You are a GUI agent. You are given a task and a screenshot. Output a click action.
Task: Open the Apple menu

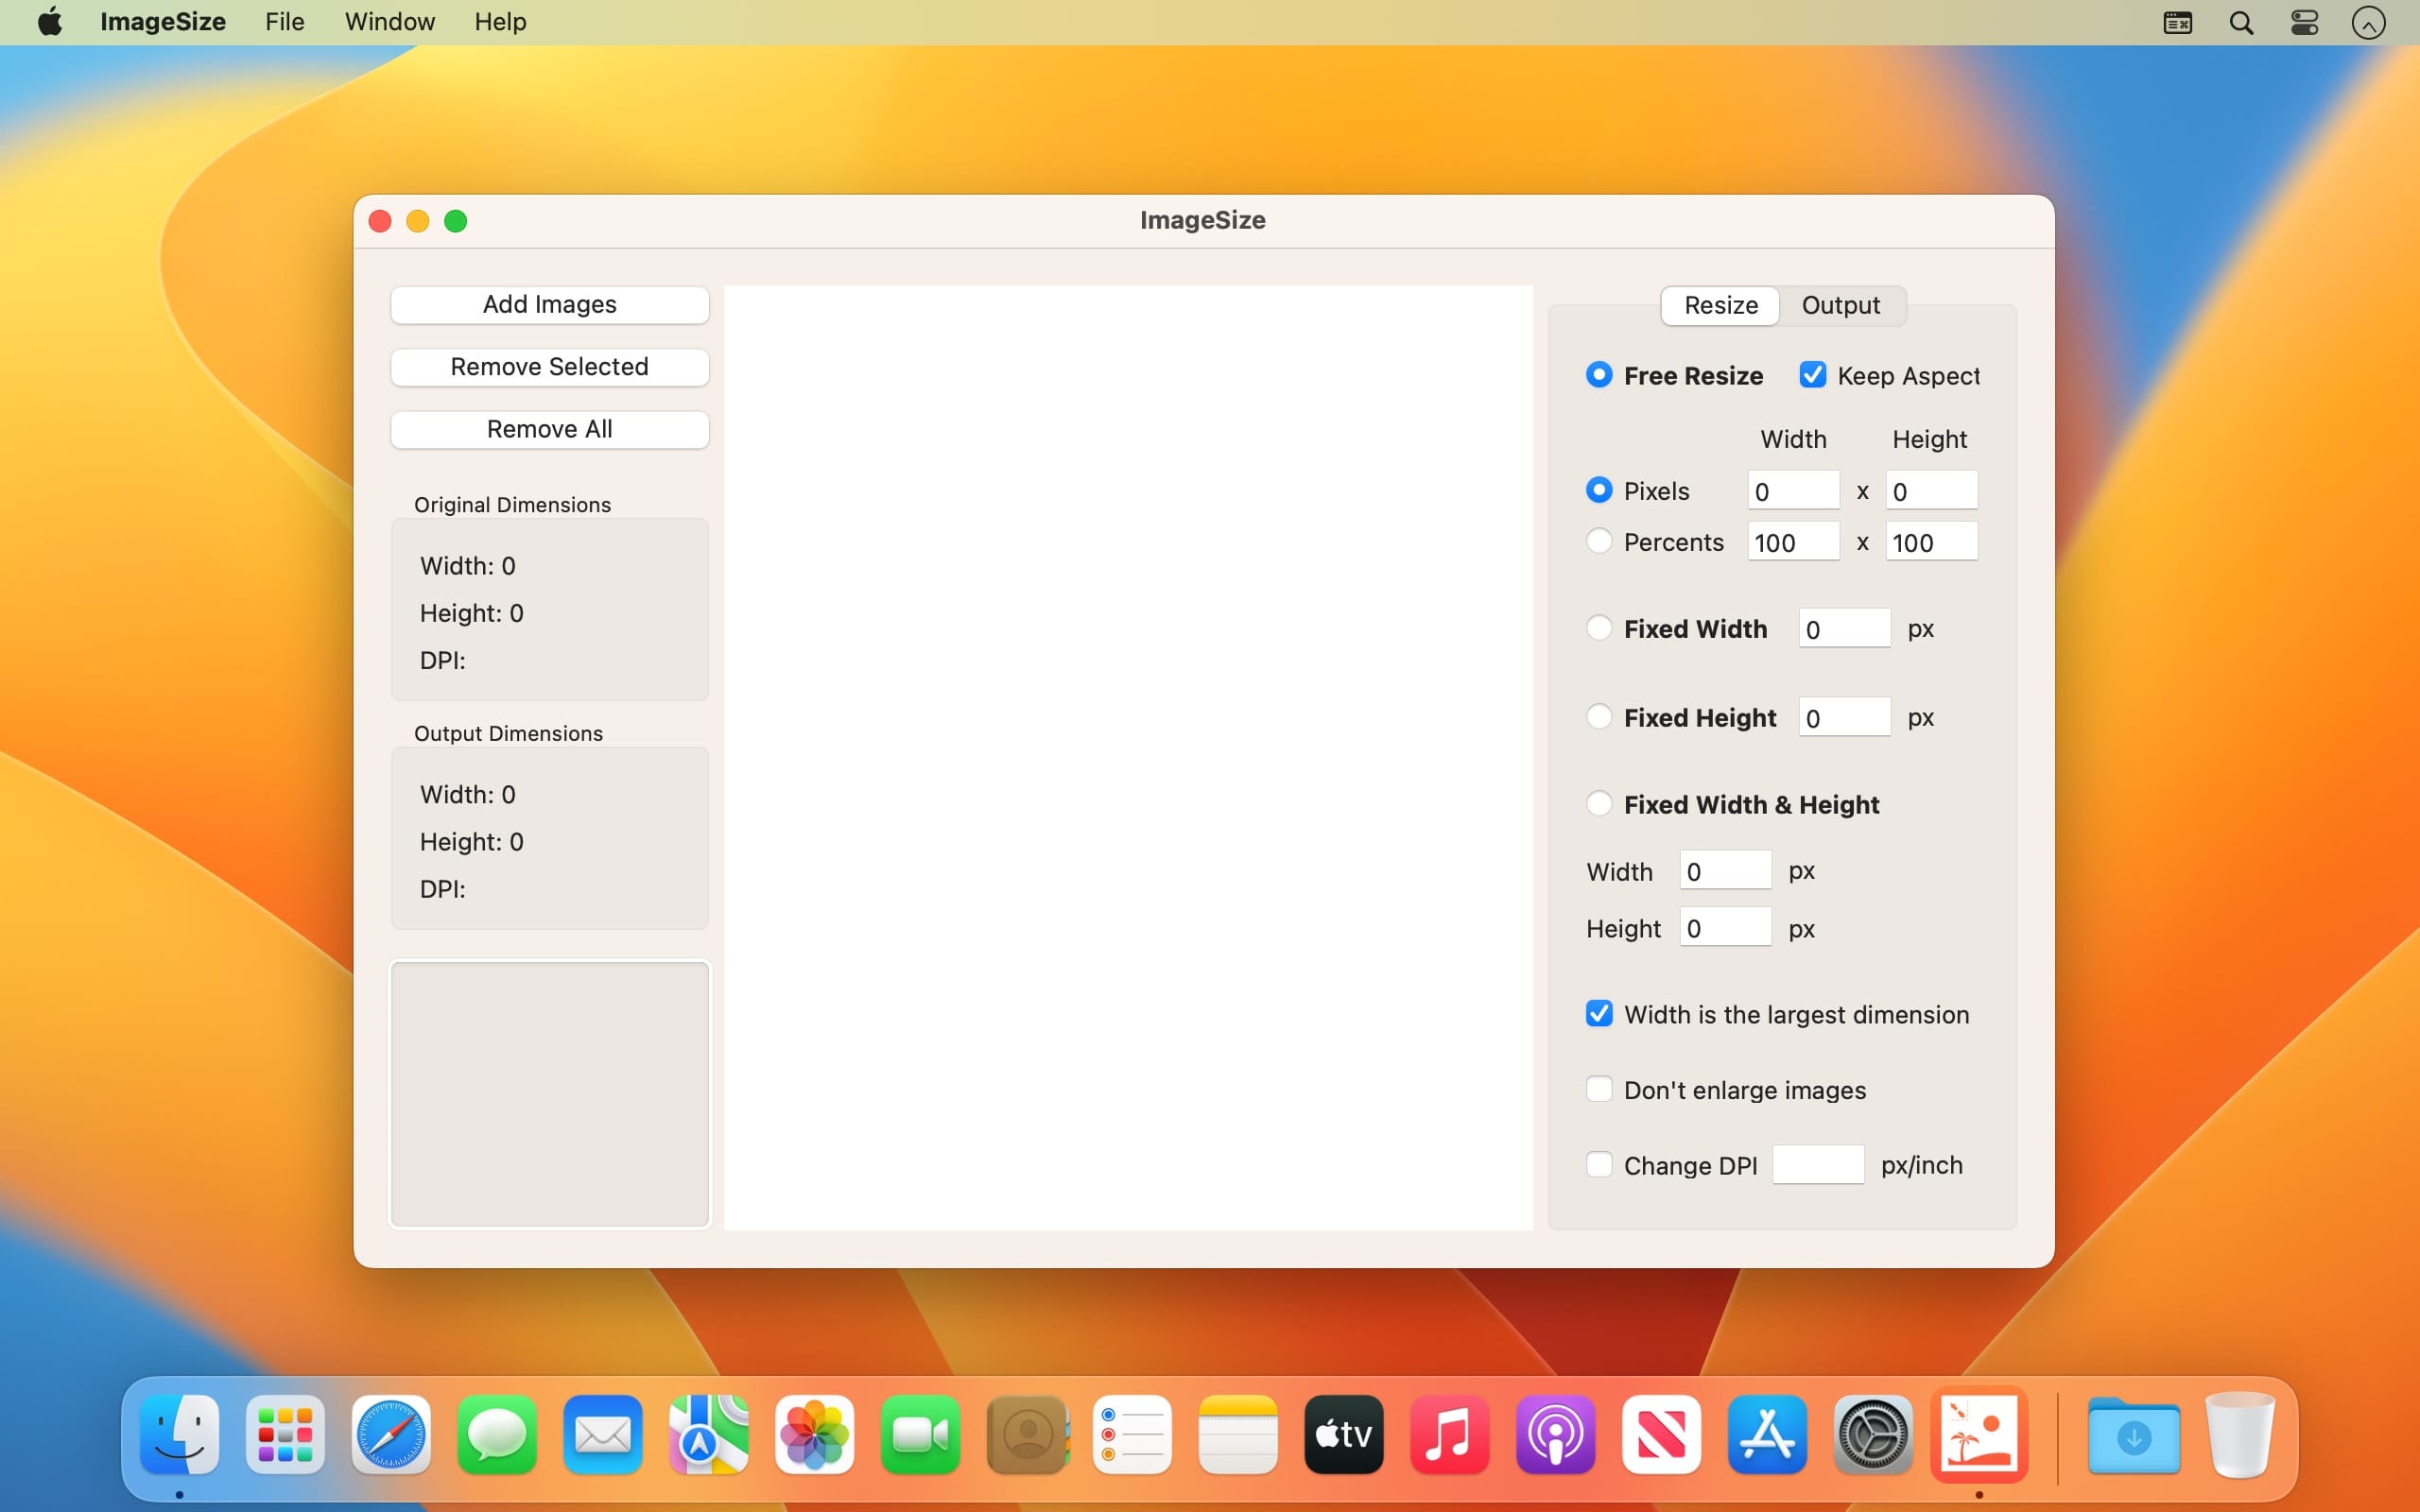(50, 22)
